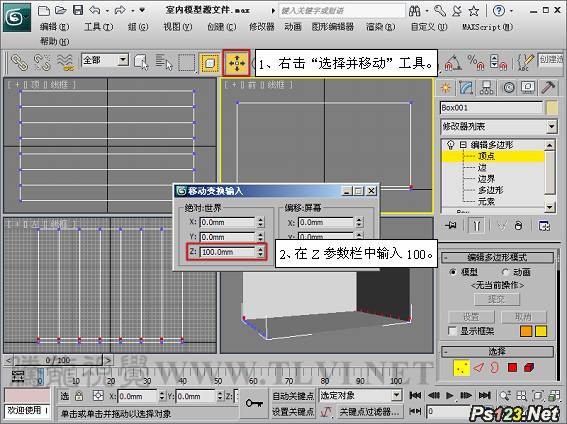Click the Save File floppy icon
Viewport: 567px width, 424px height.
(x=78, y=10)
